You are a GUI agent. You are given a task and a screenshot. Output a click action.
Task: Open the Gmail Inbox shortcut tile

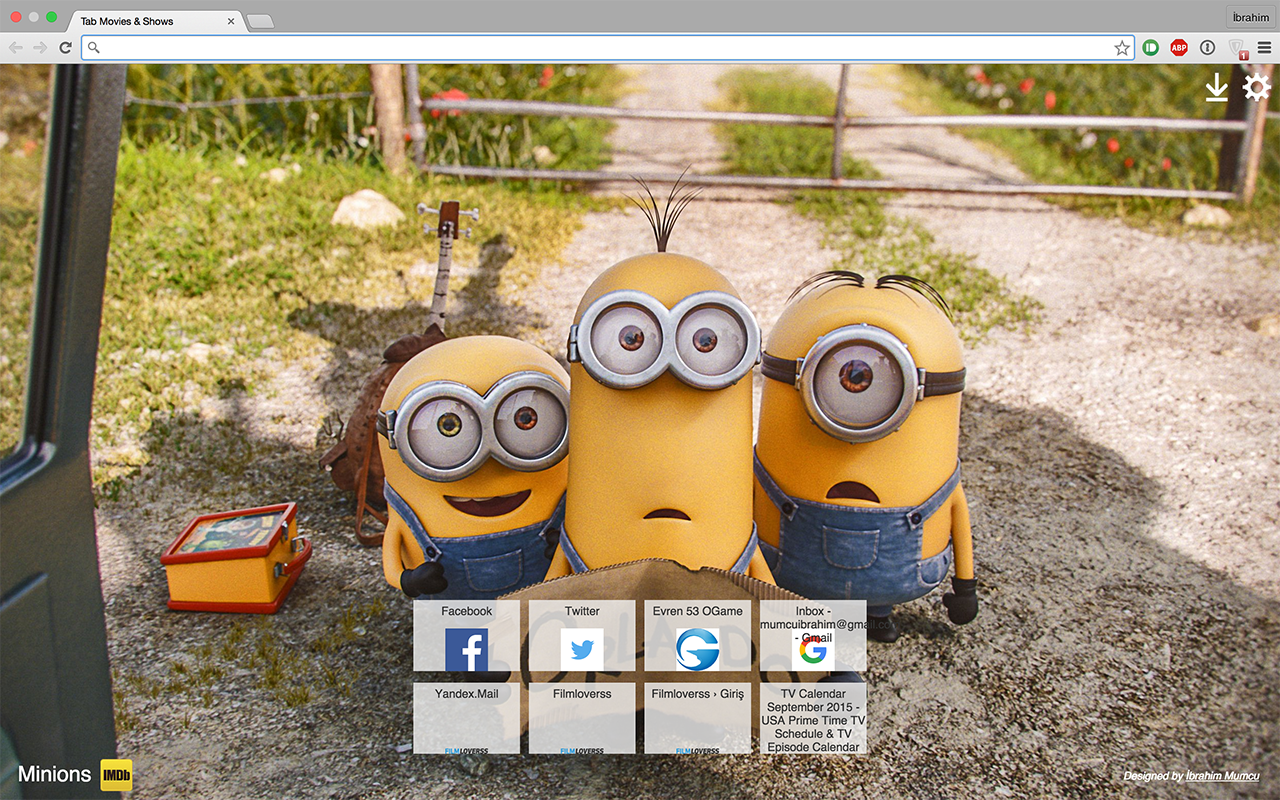point(813,636)
